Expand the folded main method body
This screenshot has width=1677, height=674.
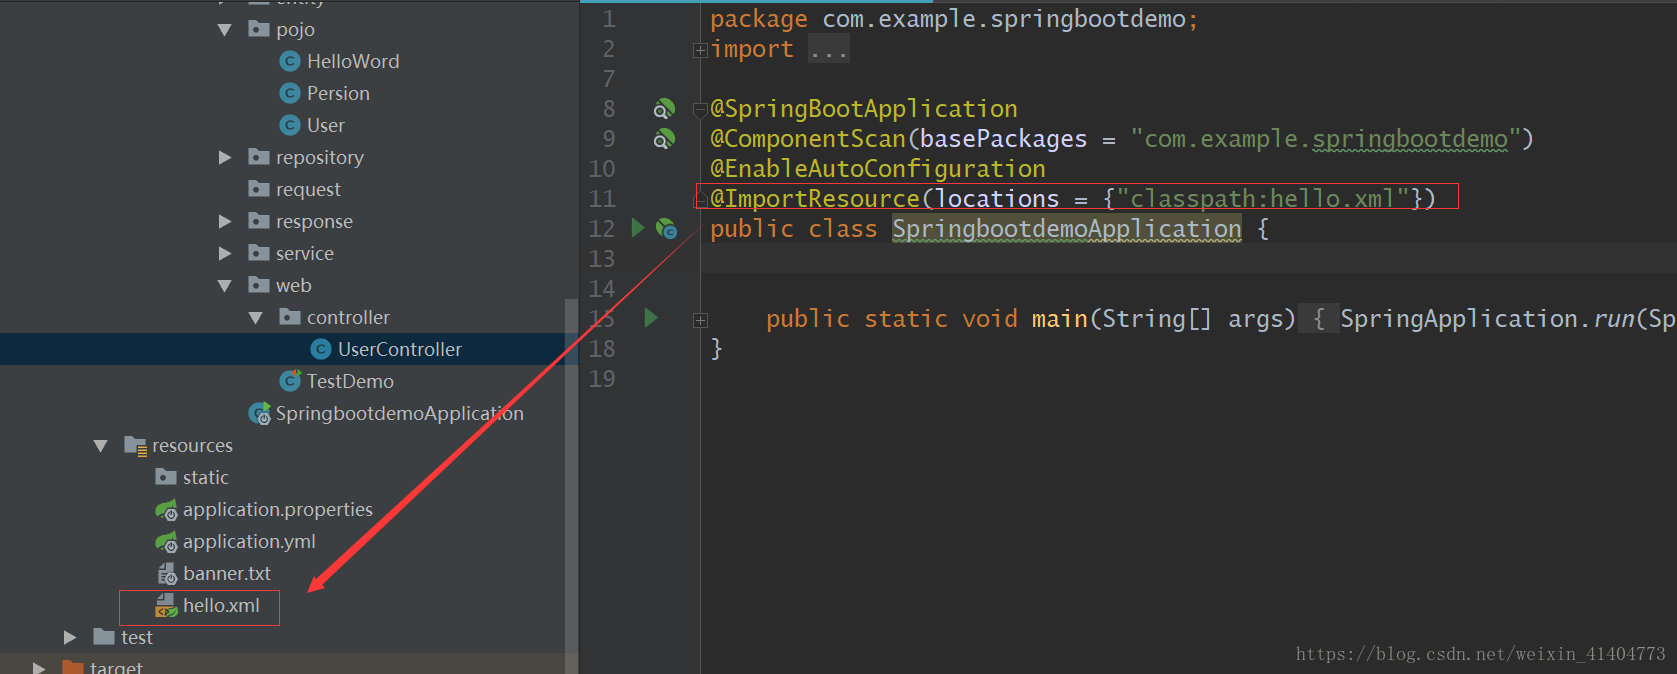[700, 320]
